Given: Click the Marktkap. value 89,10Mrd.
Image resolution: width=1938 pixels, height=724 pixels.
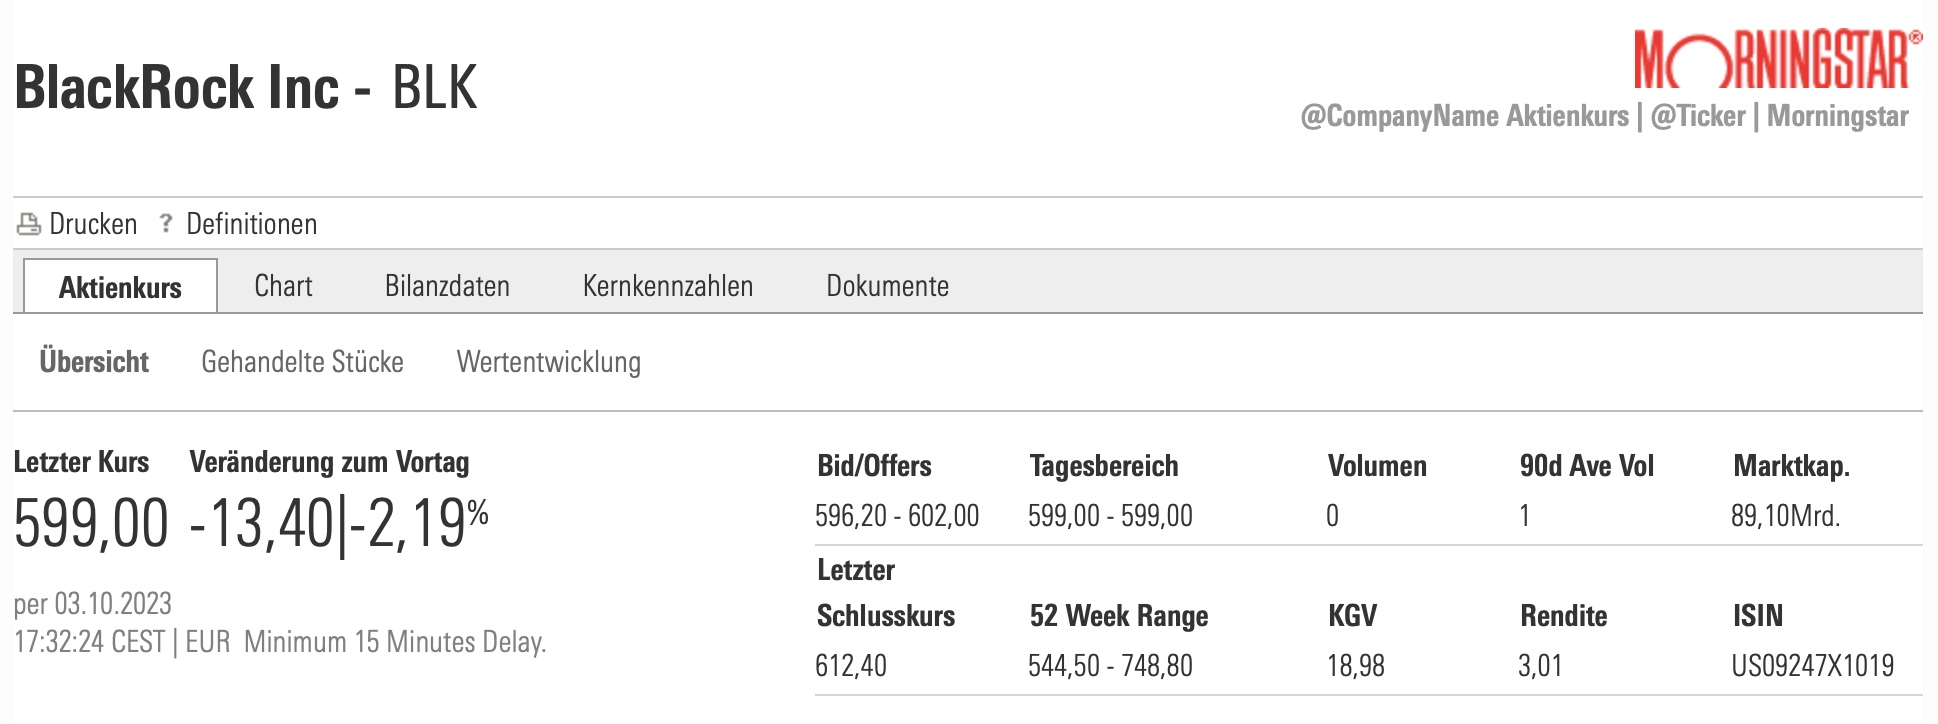Looking at the screenshot, I should point(1785,516).
